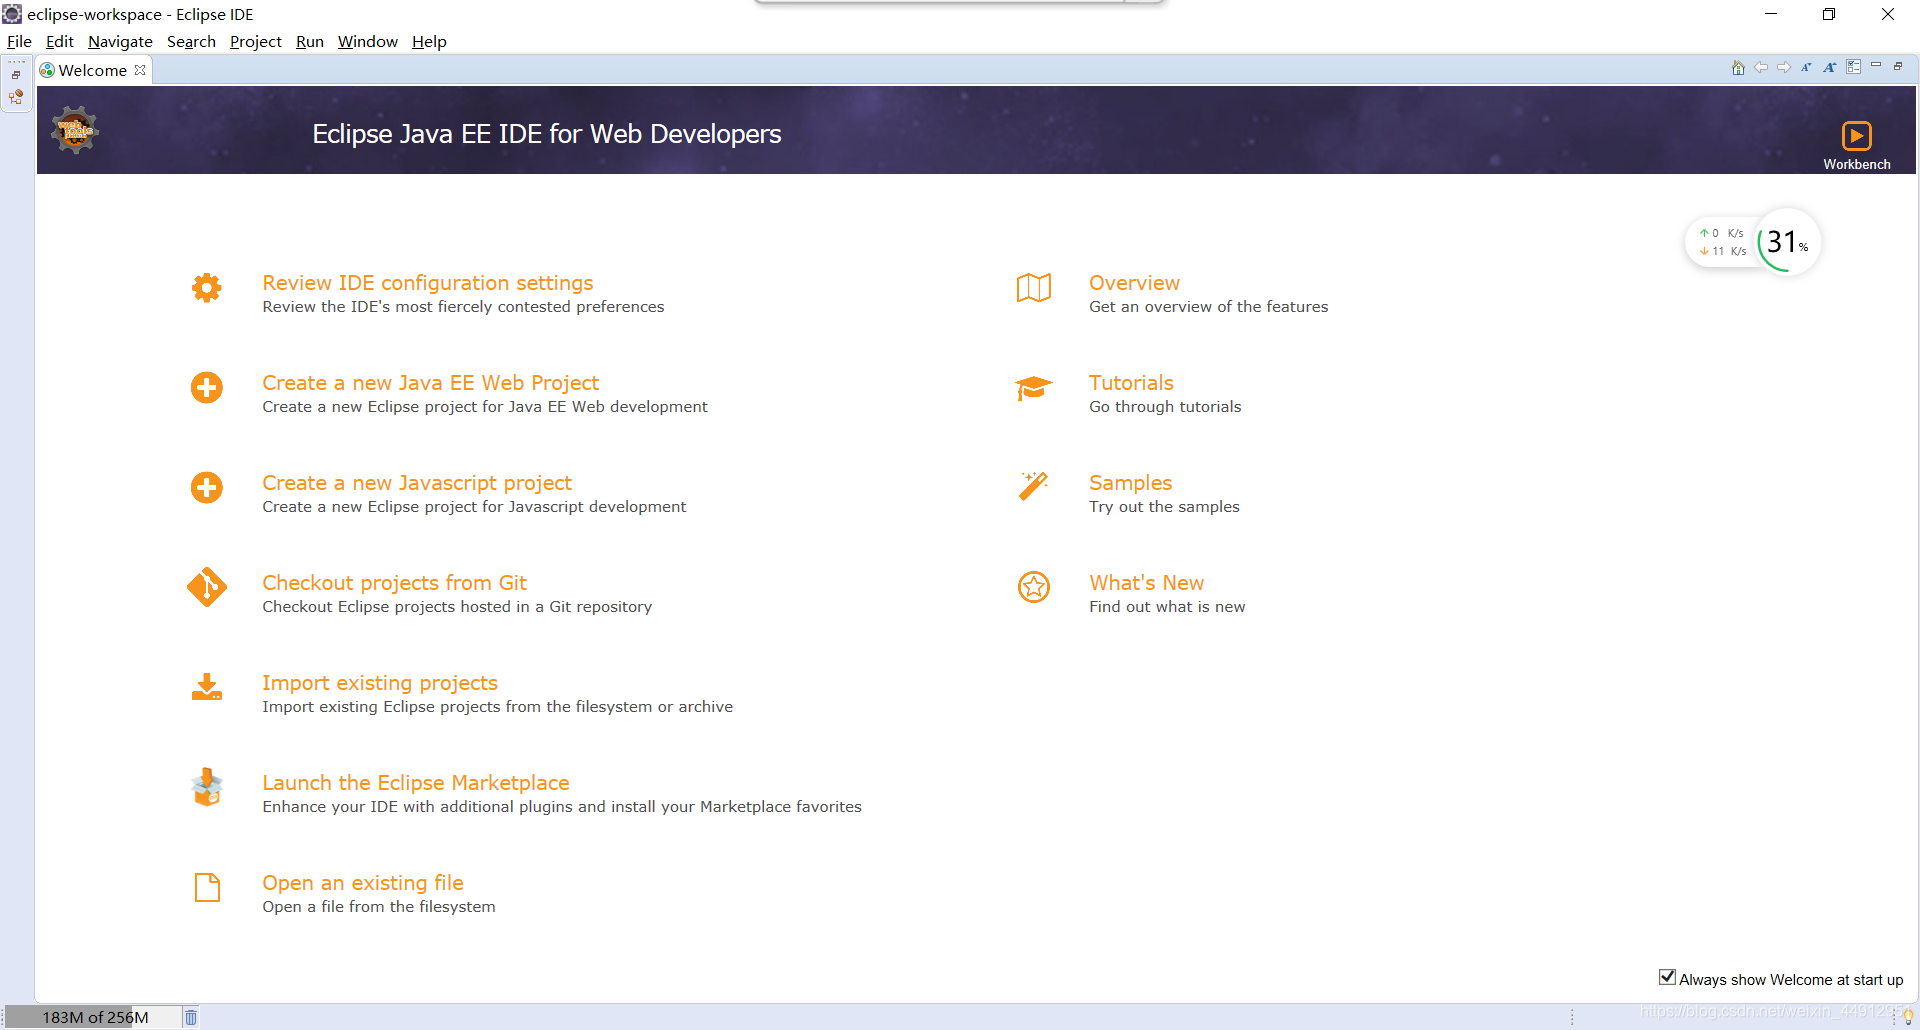Open the Overview link

tap(1134, 283)
